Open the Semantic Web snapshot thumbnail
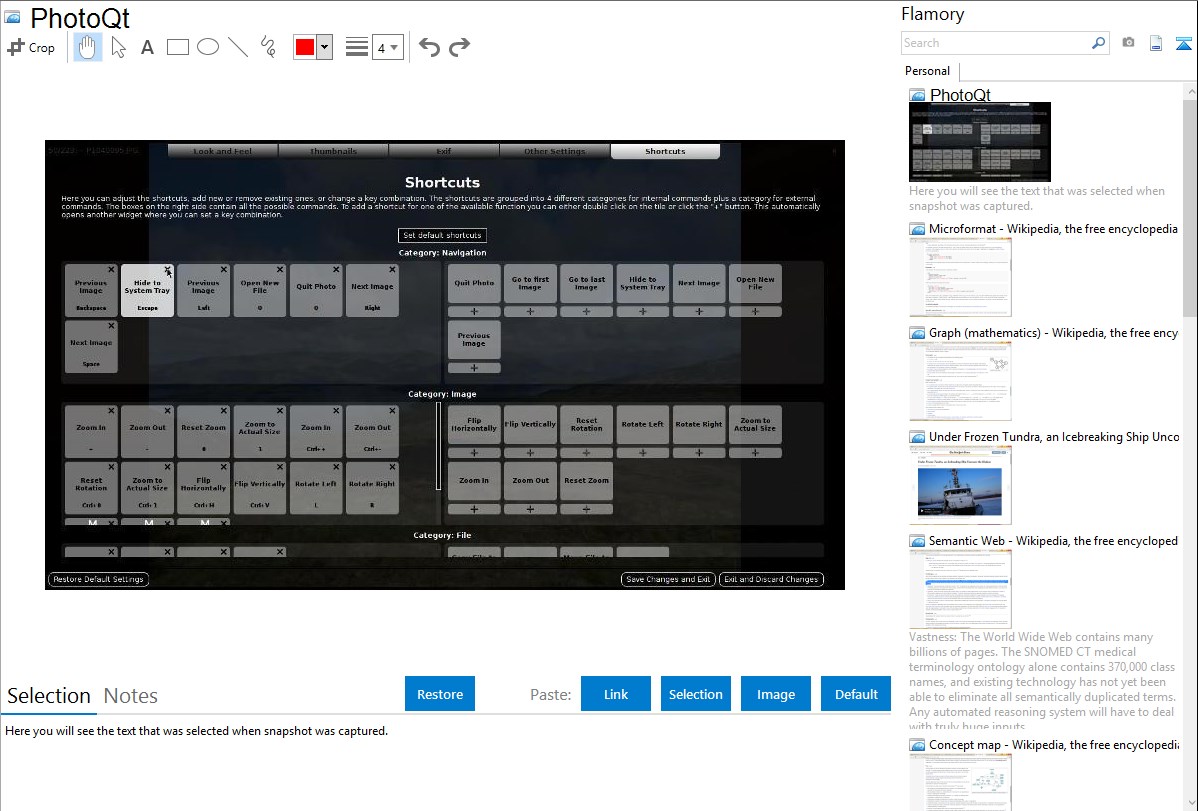The width and height of the screenshot is (1198, 811). (x=960, y=589)
